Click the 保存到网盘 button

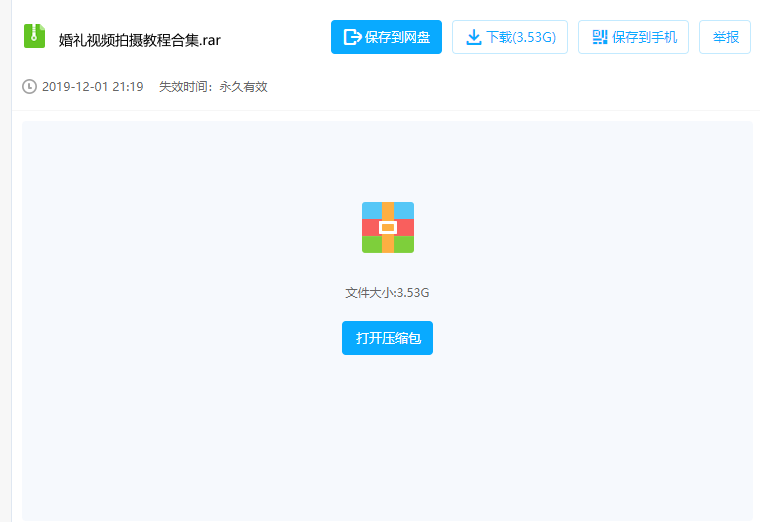coord(386,37)
